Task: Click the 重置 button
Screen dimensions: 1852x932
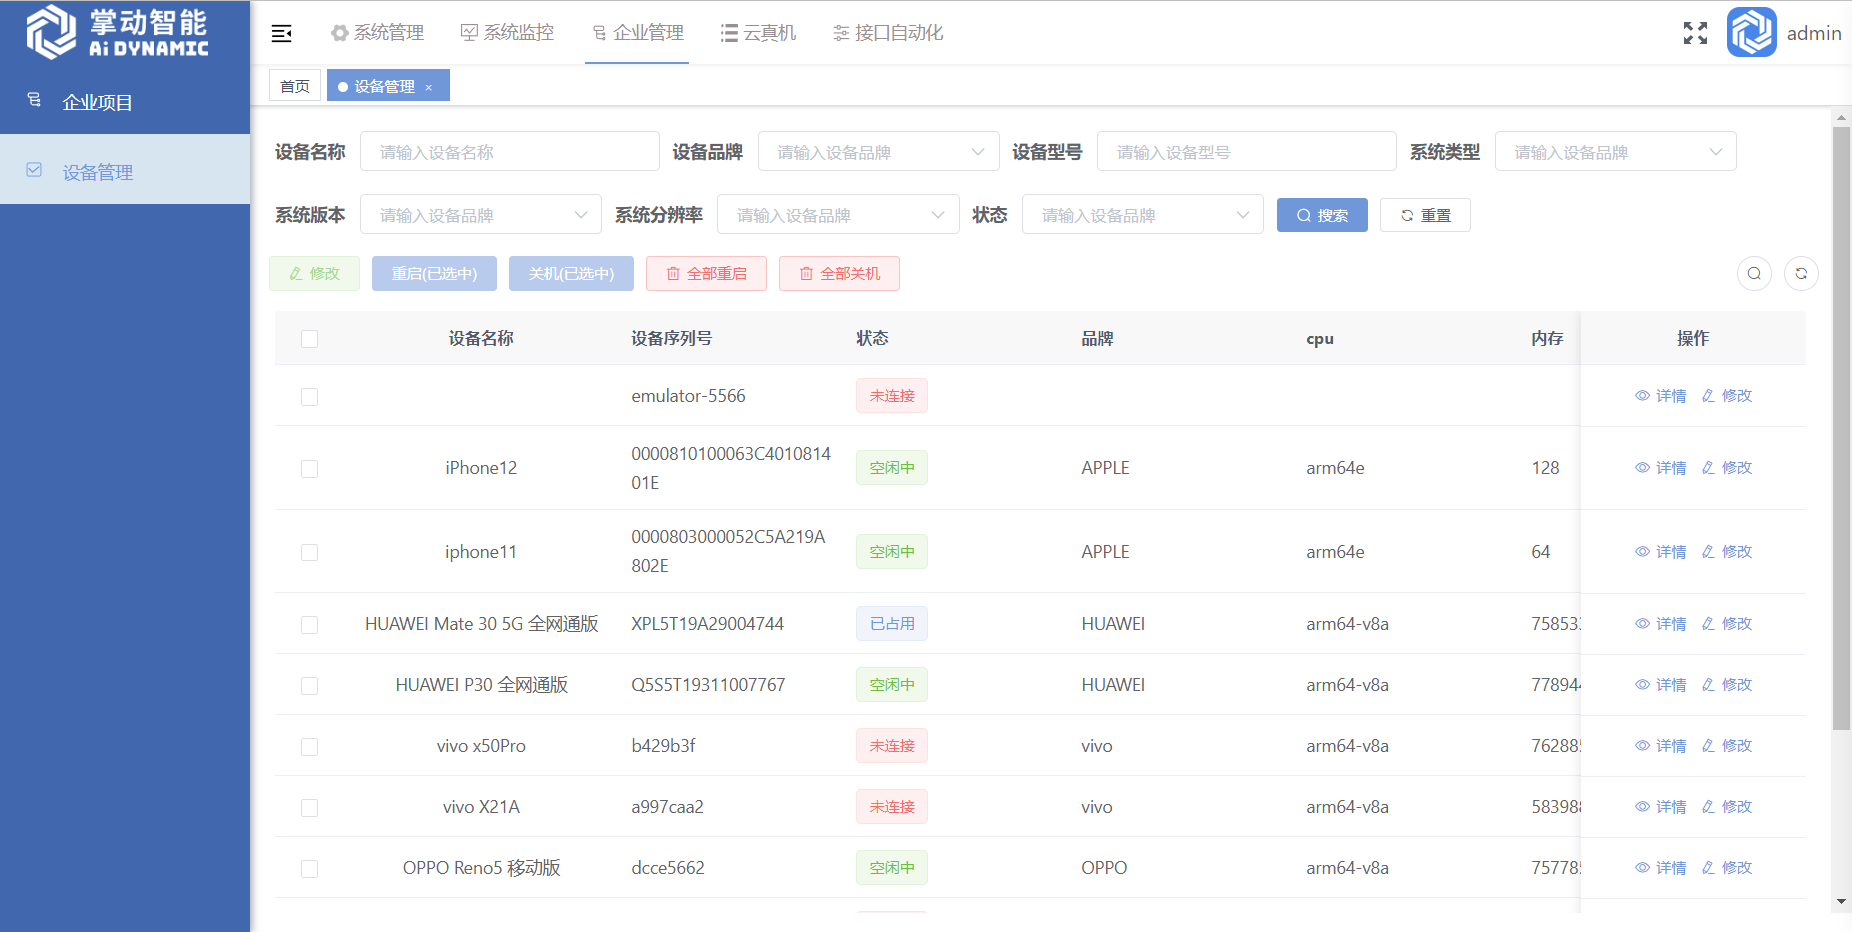Action: coord(1425,215)
